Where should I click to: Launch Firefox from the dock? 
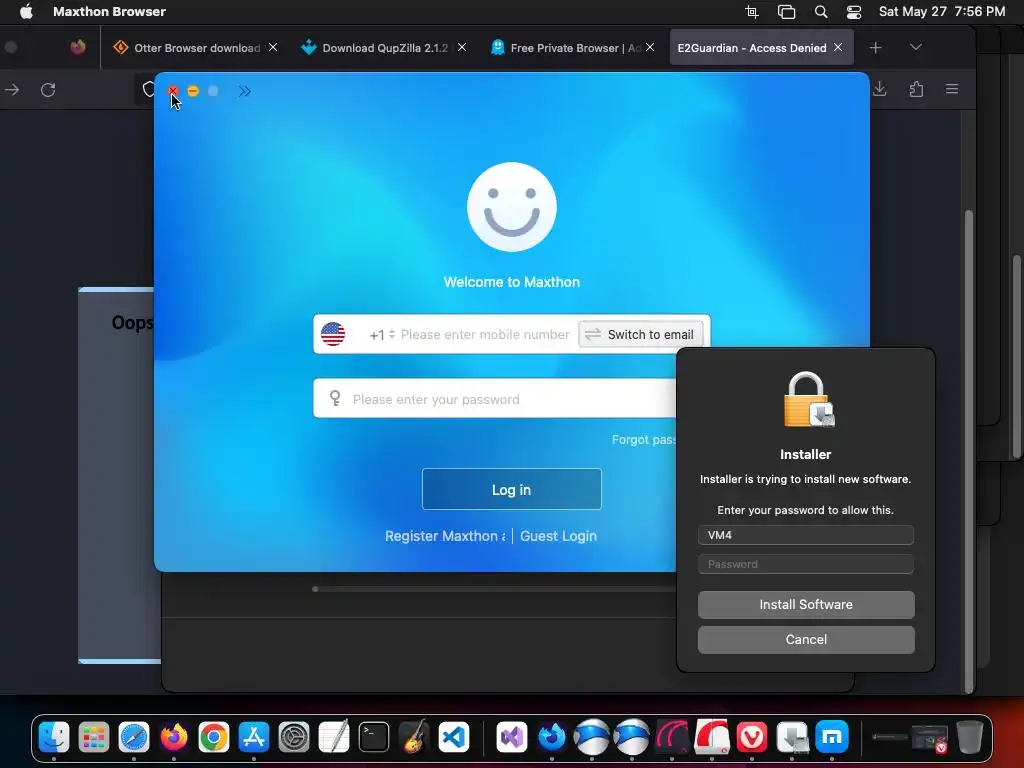click(174, 737)
